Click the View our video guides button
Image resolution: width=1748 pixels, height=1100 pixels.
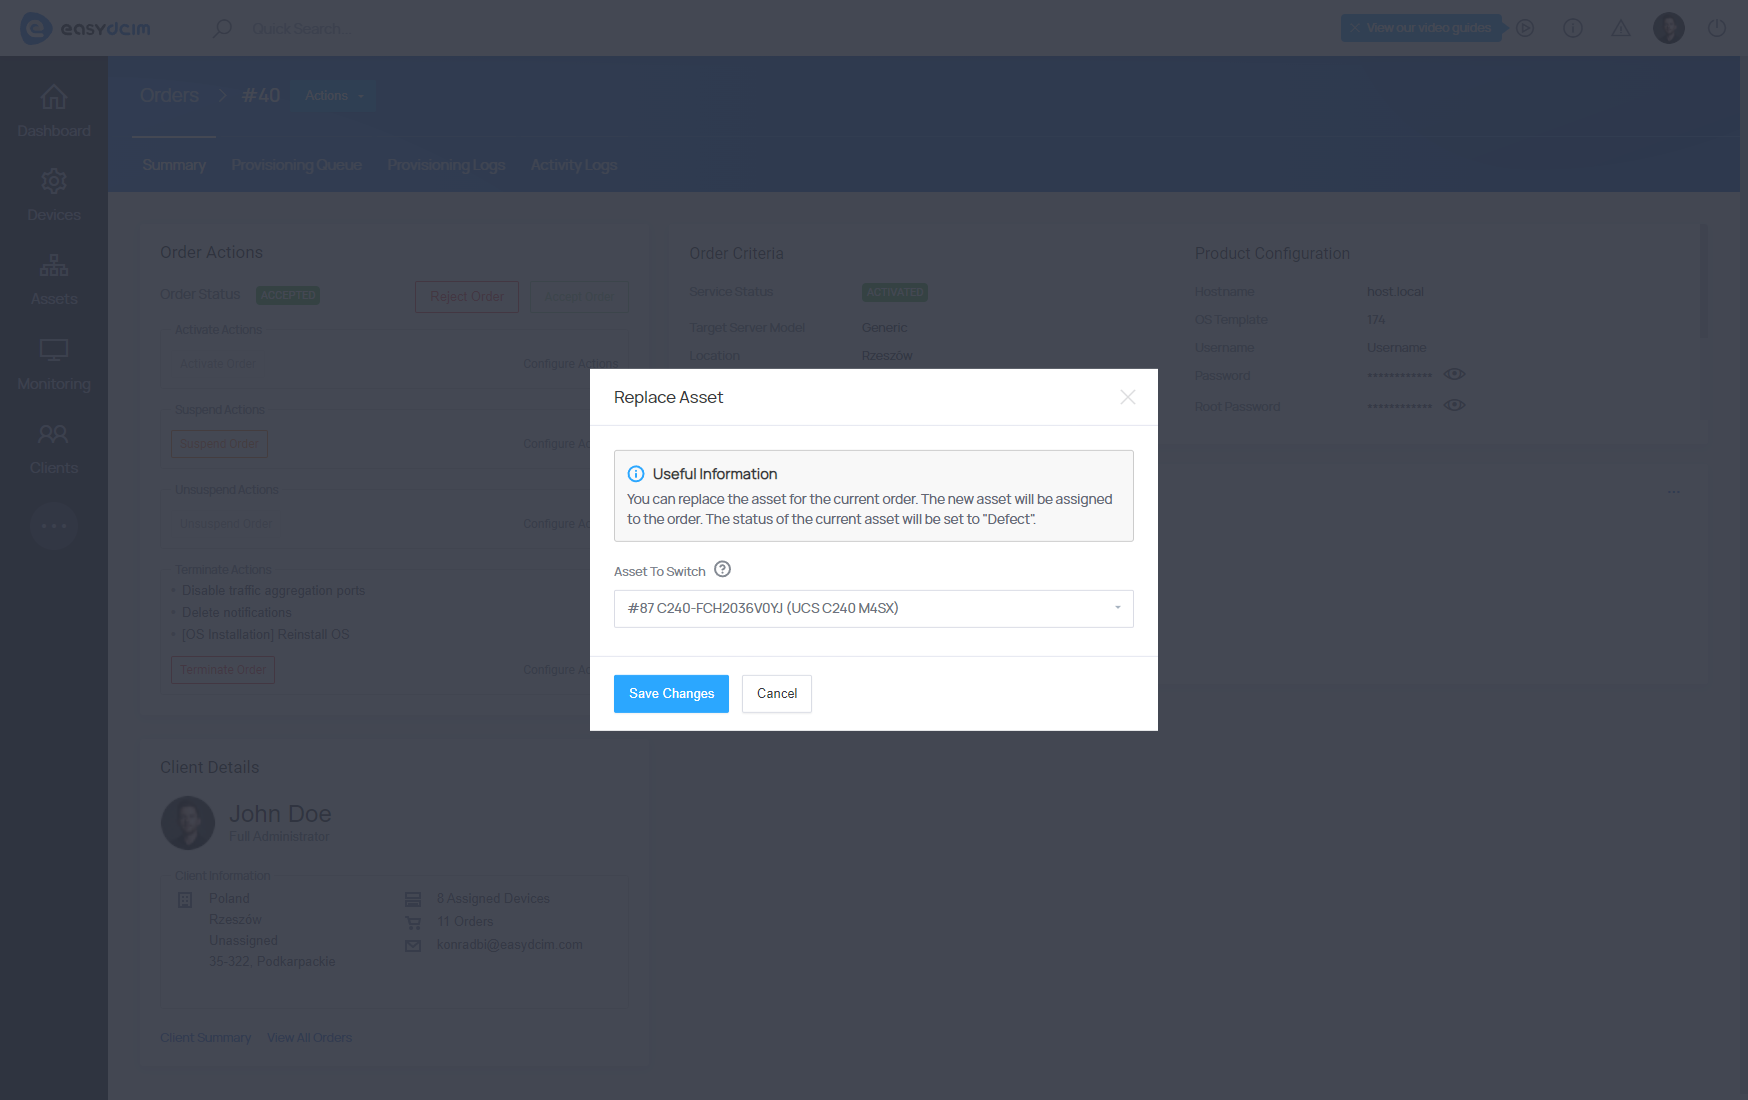pyautogui.click(x=1421, y=28)
